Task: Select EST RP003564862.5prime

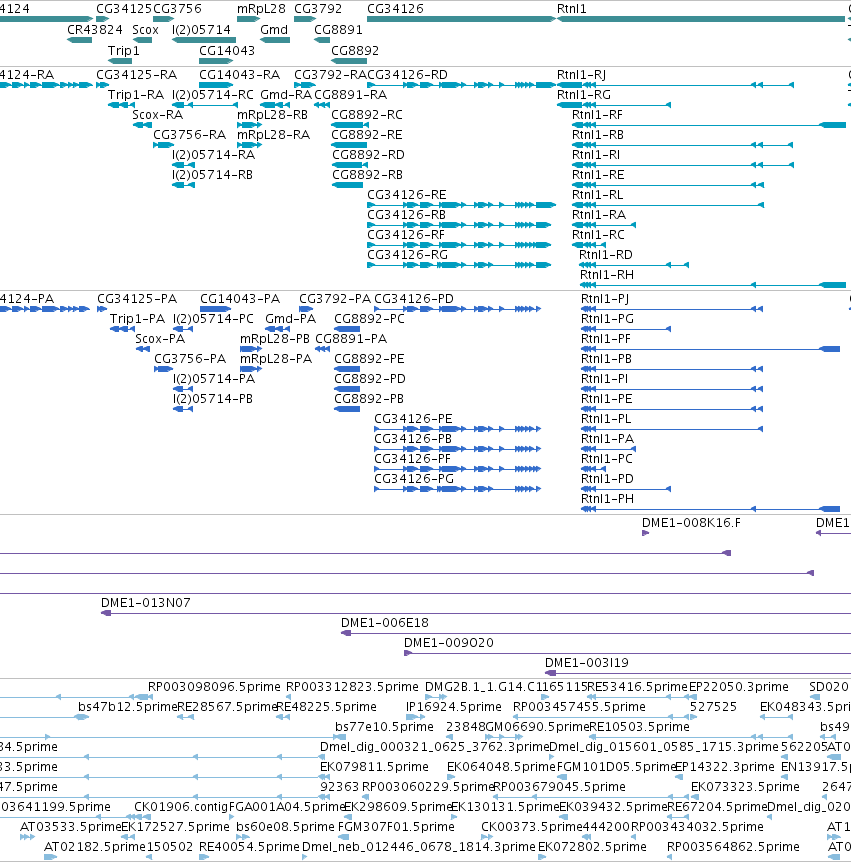Action: [733, 847]
